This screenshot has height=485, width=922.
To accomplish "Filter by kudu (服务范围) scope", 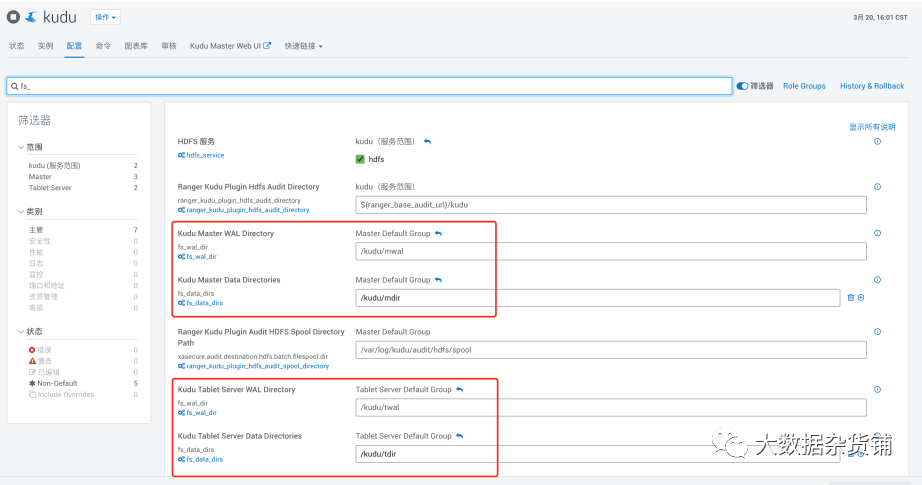I will pyautogui.click(x=55, y=166).
